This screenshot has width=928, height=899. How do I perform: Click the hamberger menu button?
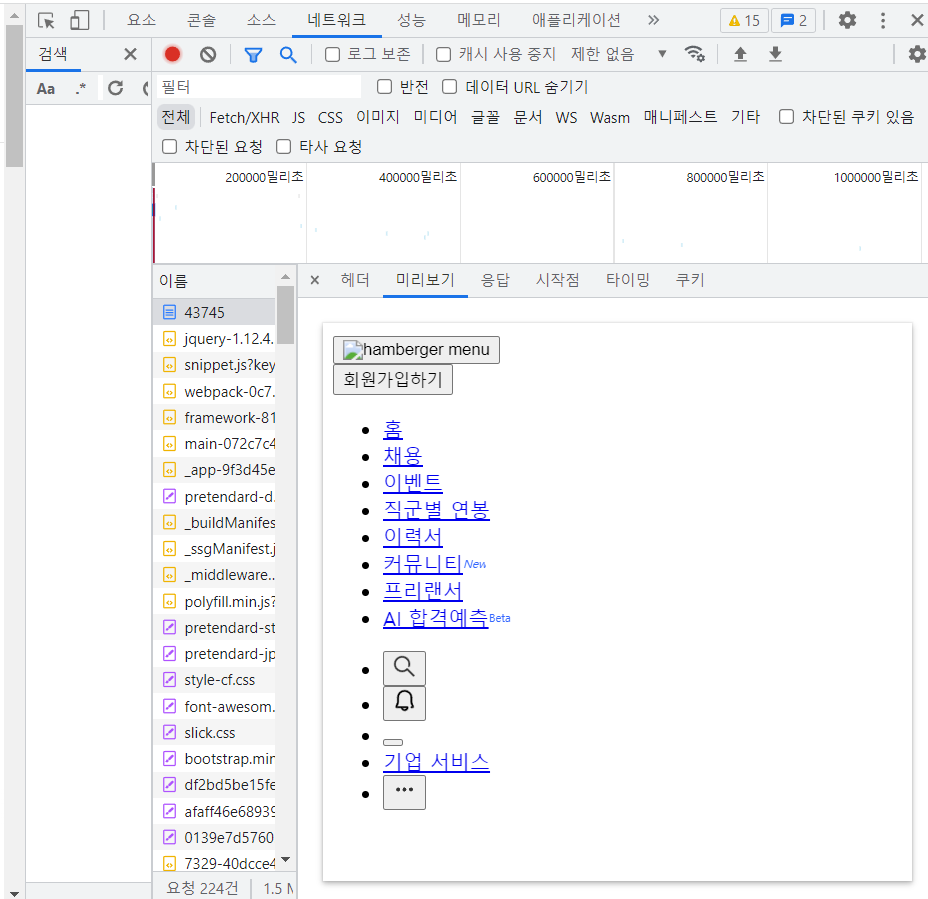click(x=416, y=350)
